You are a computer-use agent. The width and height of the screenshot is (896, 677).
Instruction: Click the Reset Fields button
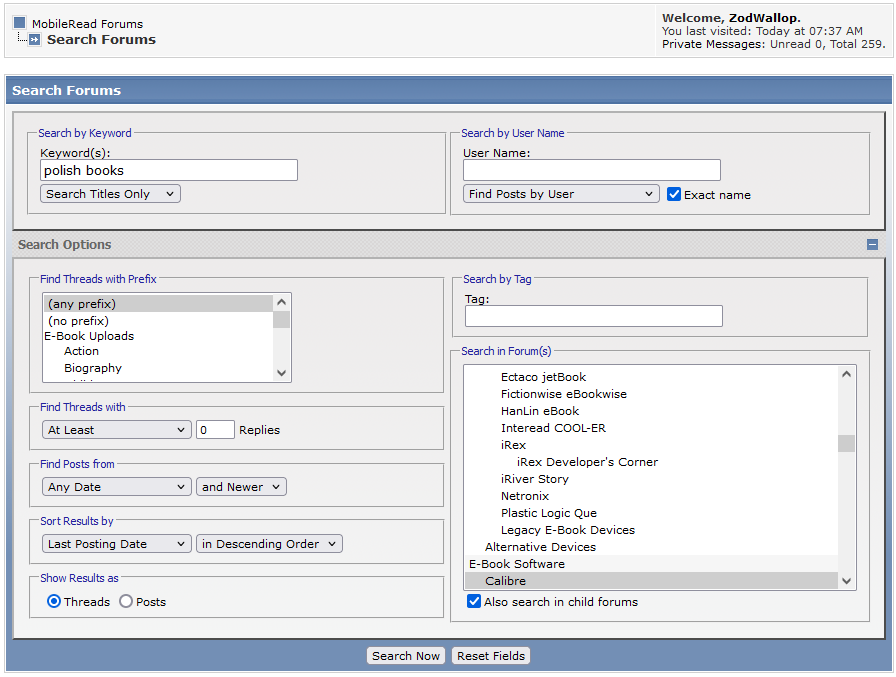tap(490, 656)
